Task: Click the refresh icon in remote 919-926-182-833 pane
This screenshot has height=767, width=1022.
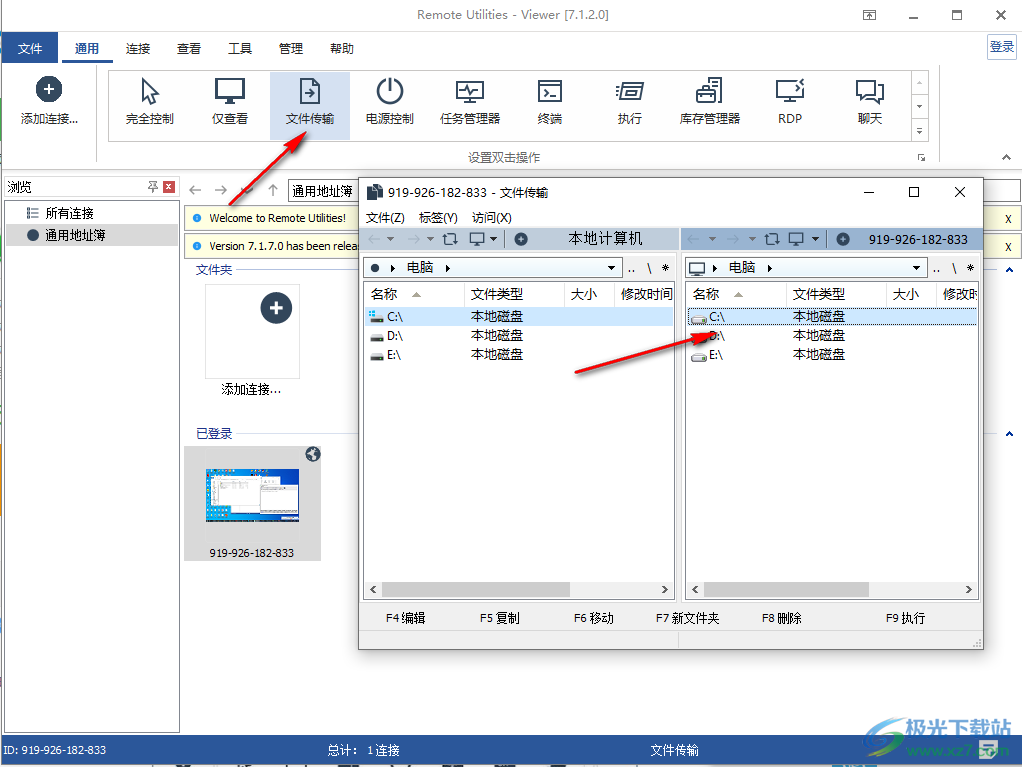Action: [772, 239]
